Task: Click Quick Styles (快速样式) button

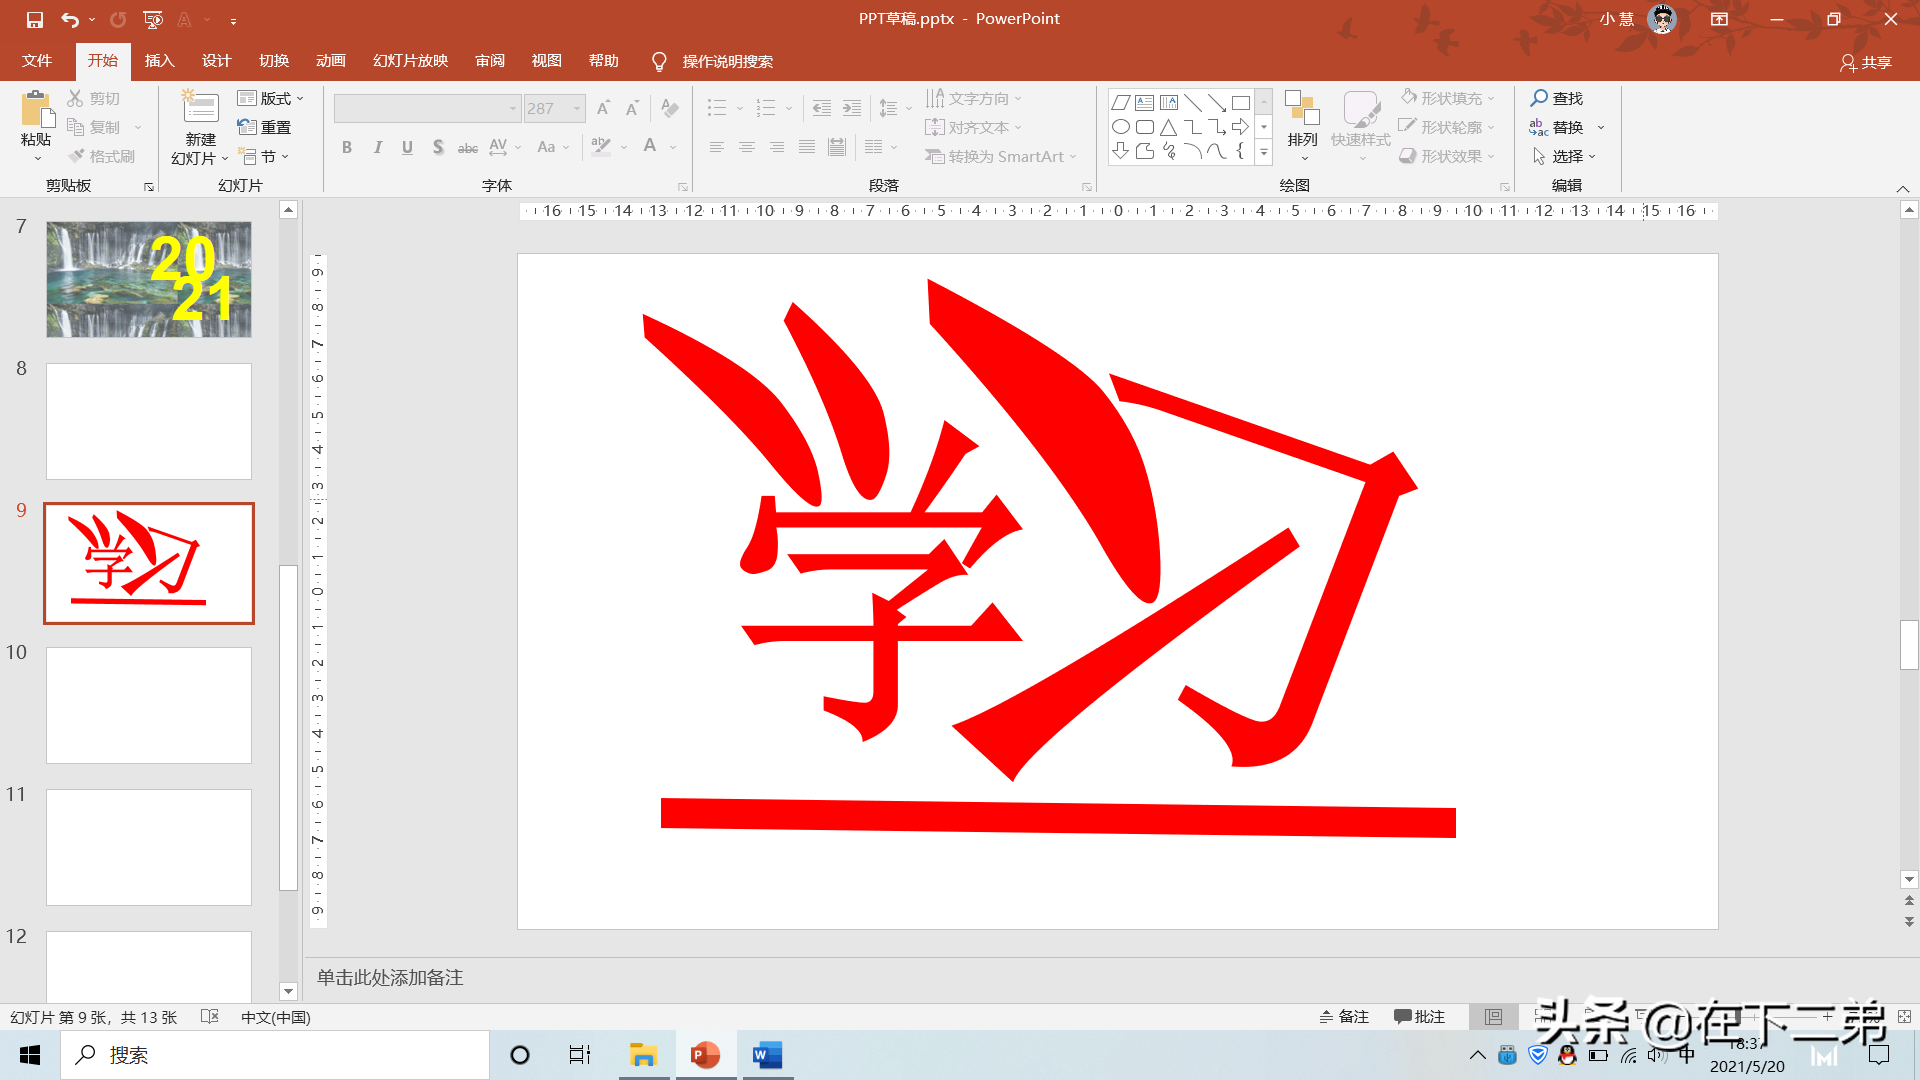Action: click(1361, 125)
